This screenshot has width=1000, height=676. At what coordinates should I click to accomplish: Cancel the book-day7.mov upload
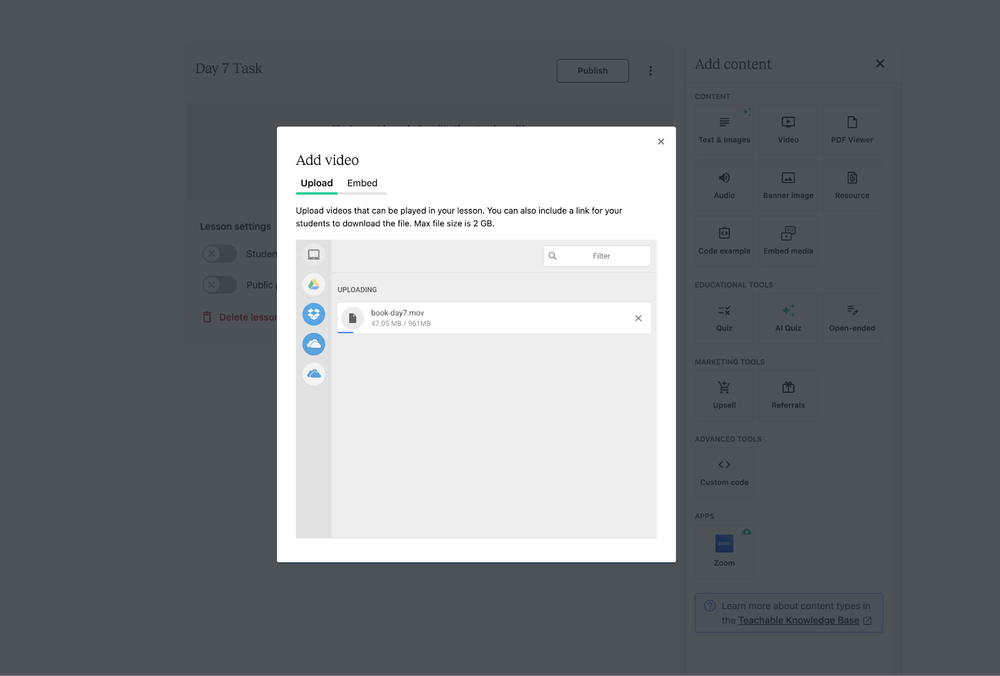click(x=638, y=318)
